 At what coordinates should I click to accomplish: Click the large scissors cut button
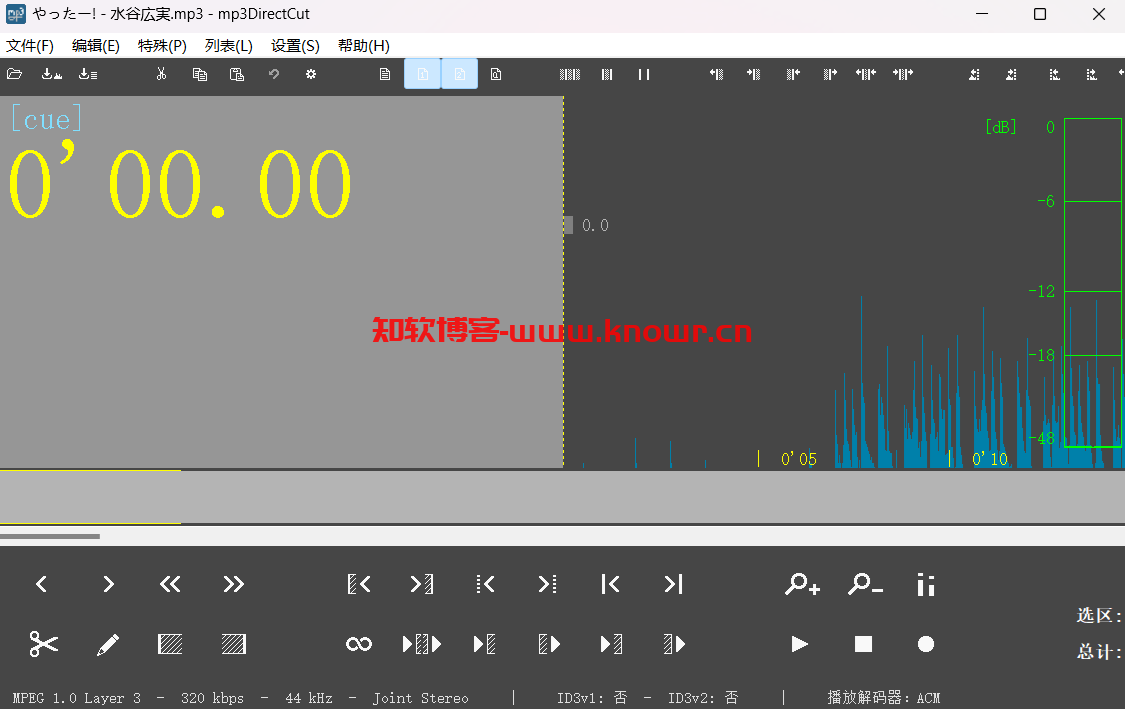[43, 644]
